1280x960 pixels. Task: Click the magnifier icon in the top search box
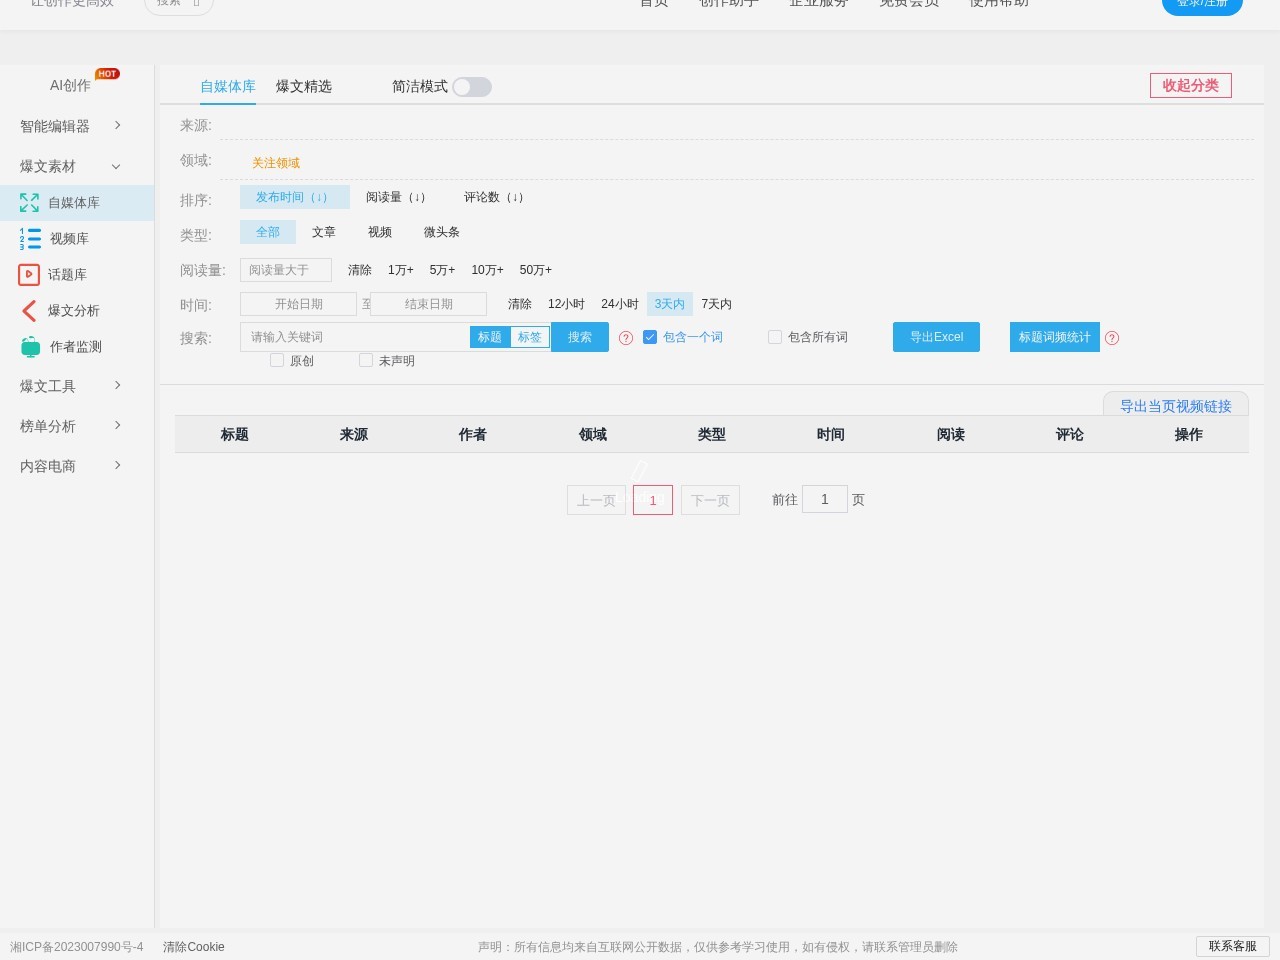(x=196, y=2)
